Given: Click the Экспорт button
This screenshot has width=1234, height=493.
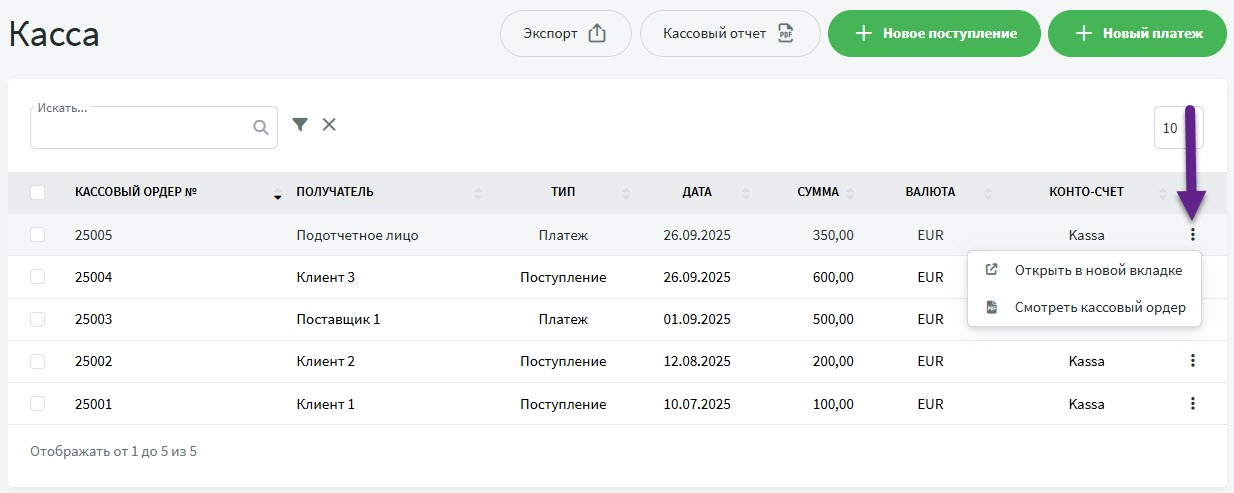Looking at the screenshot, I should (x=565, y=34).
